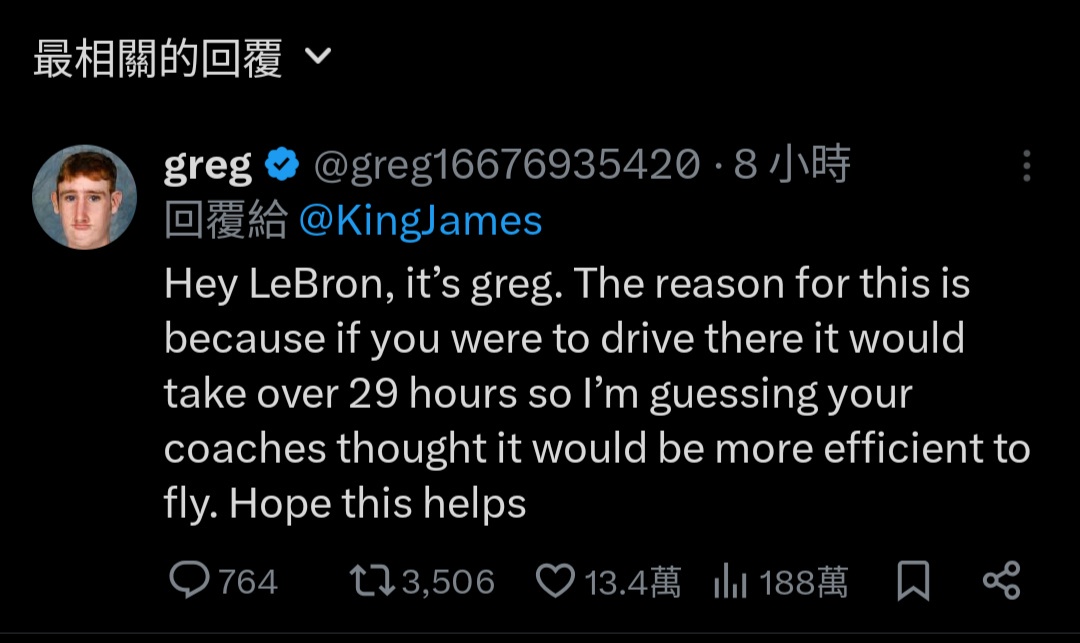Click the reply speech bubble icon

coord(189,581)
